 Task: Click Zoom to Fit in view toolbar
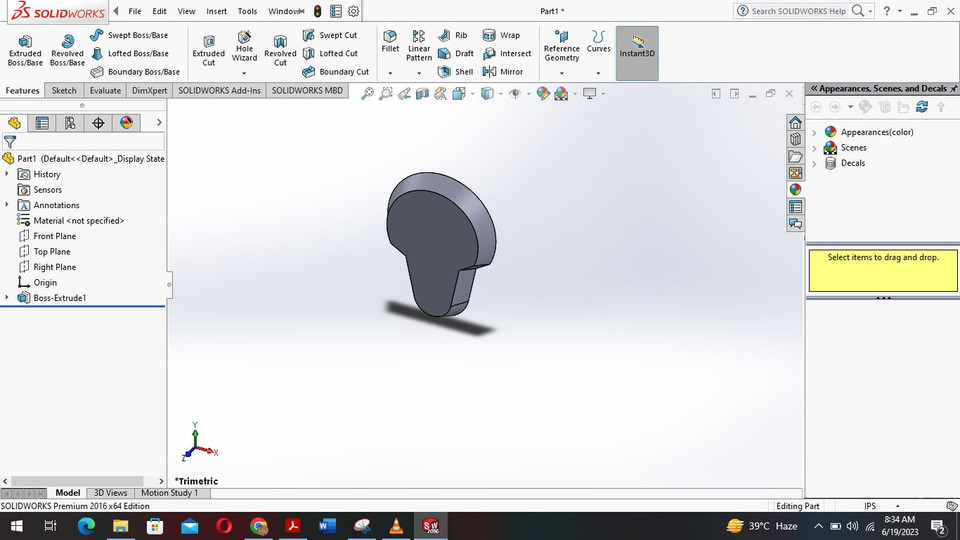click(x=367, y=94)
